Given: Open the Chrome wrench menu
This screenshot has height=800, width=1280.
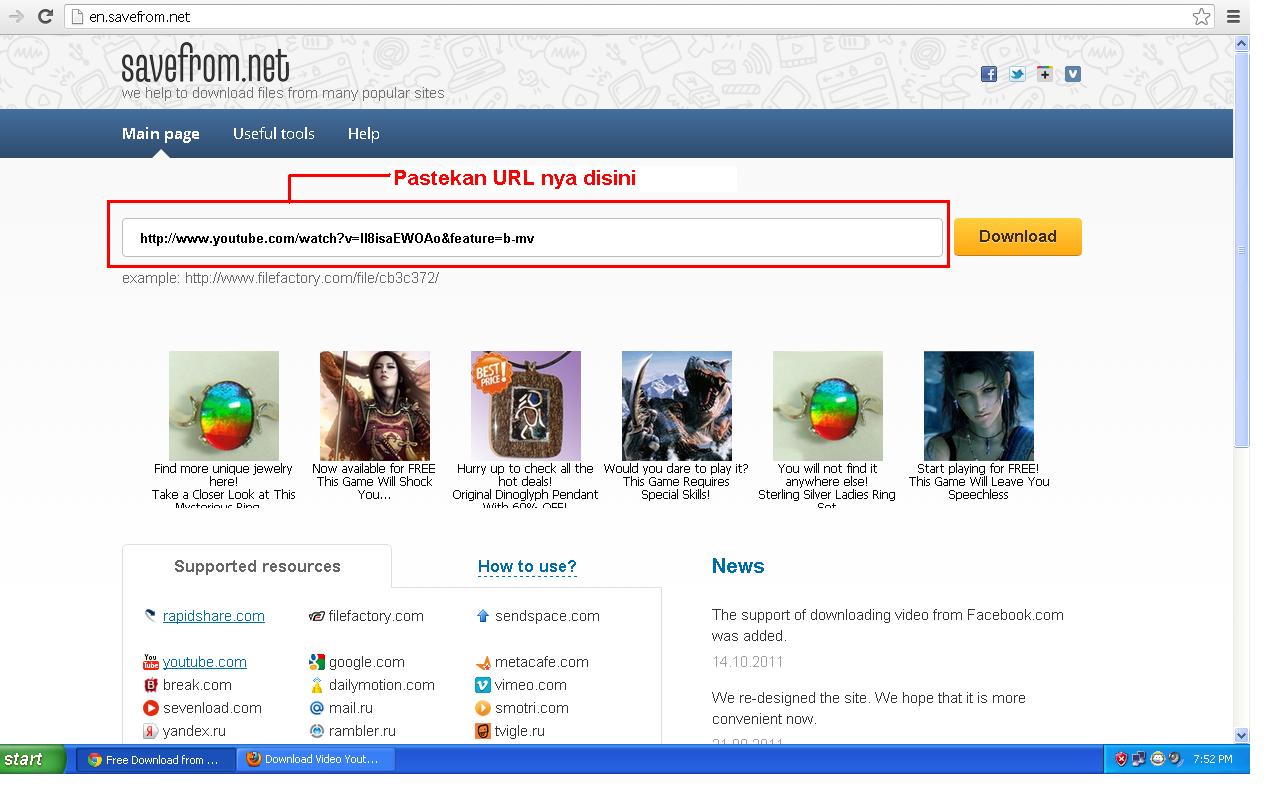Looking at the screenshot, I should [x=1235, y=17].
